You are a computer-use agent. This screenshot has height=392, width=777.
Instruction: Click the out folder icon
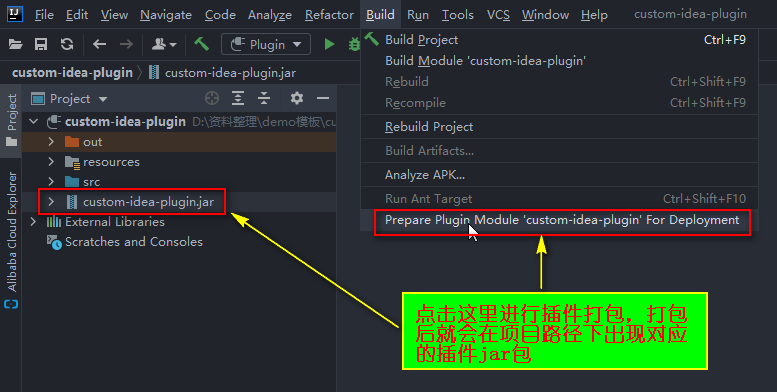tap(72, 142)
